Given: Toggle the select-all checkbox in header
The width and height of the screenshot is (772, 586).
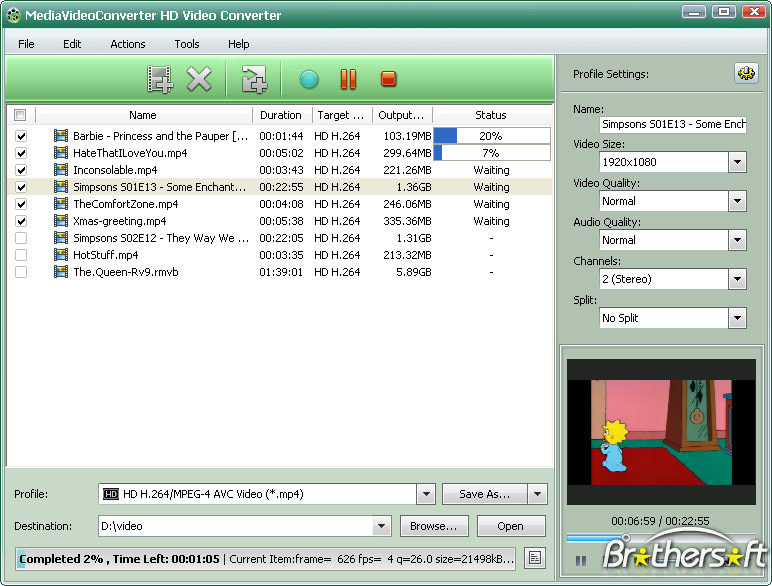Looking at the screenshot, I should [x=21, y=115].
